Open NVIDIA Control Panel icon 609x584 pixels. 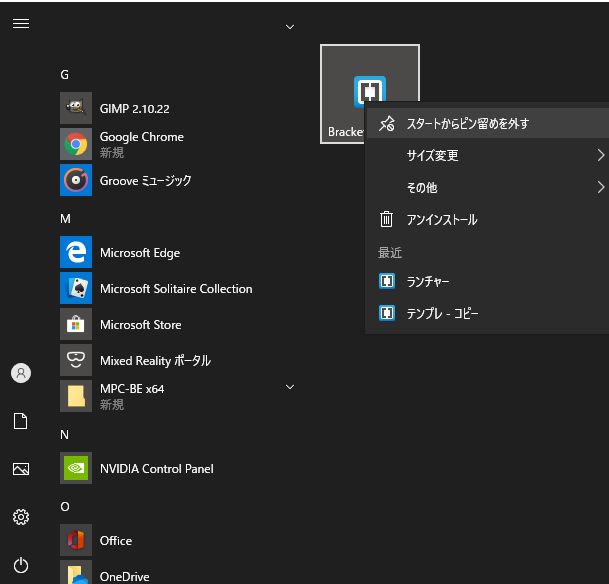76,468
